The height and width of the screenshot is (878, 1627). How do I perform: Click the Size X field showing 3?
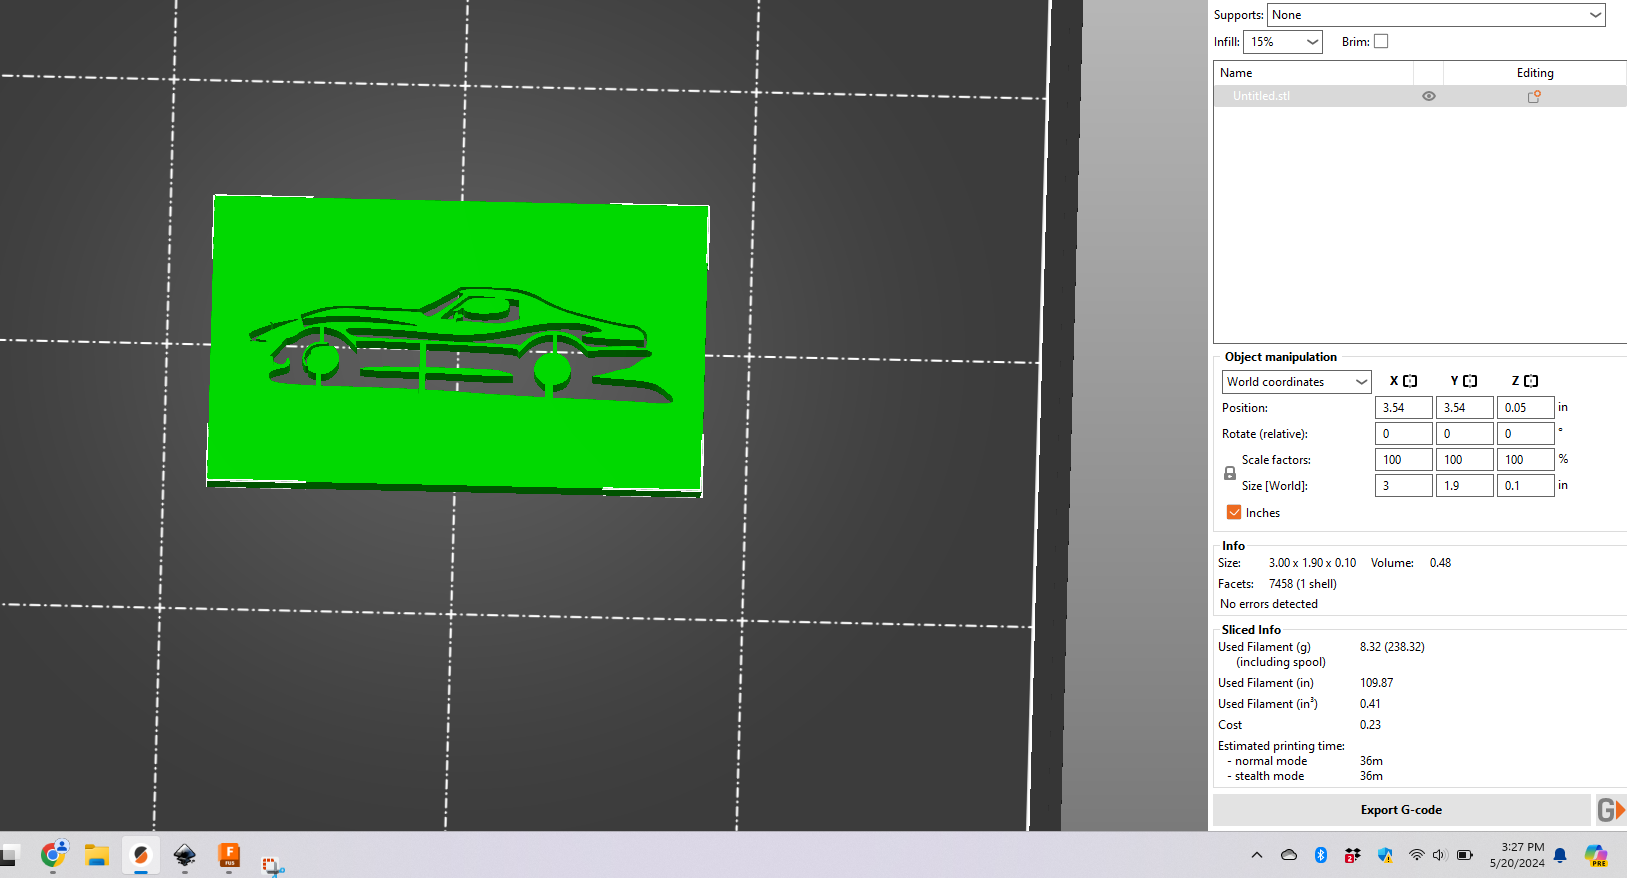point(1404,486)
